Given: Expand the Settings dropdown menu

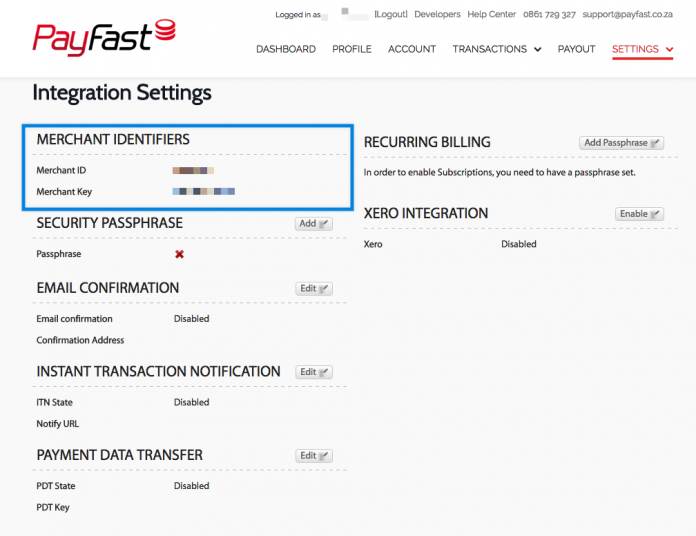Looking at the screenshot, I should (642, 49).
